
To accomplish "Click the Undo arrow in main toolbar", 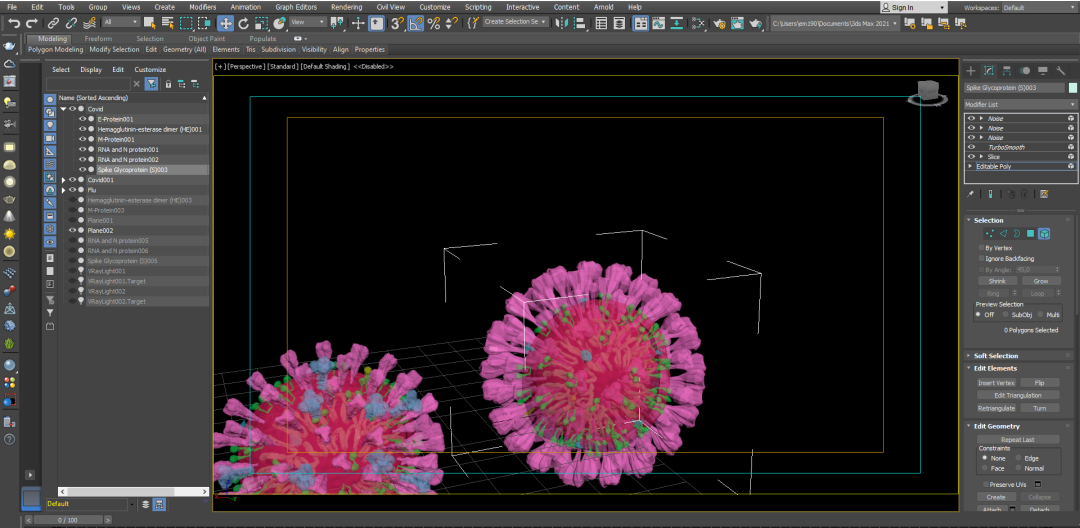I will 14,22.
